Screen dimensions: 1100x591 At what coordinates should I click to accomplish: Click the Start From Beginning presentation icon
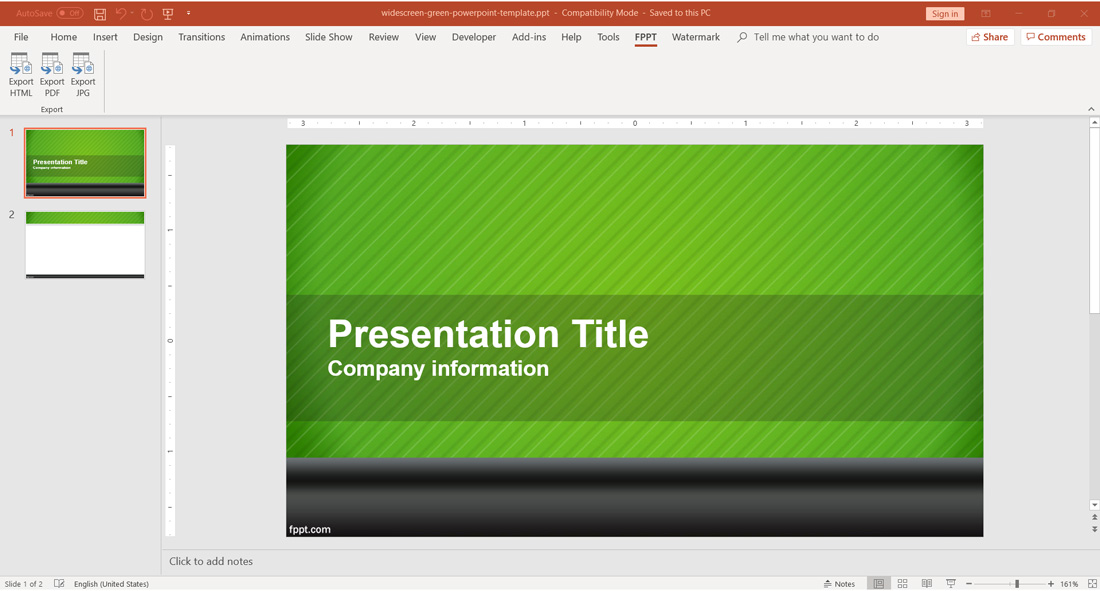tap(168, 13)
